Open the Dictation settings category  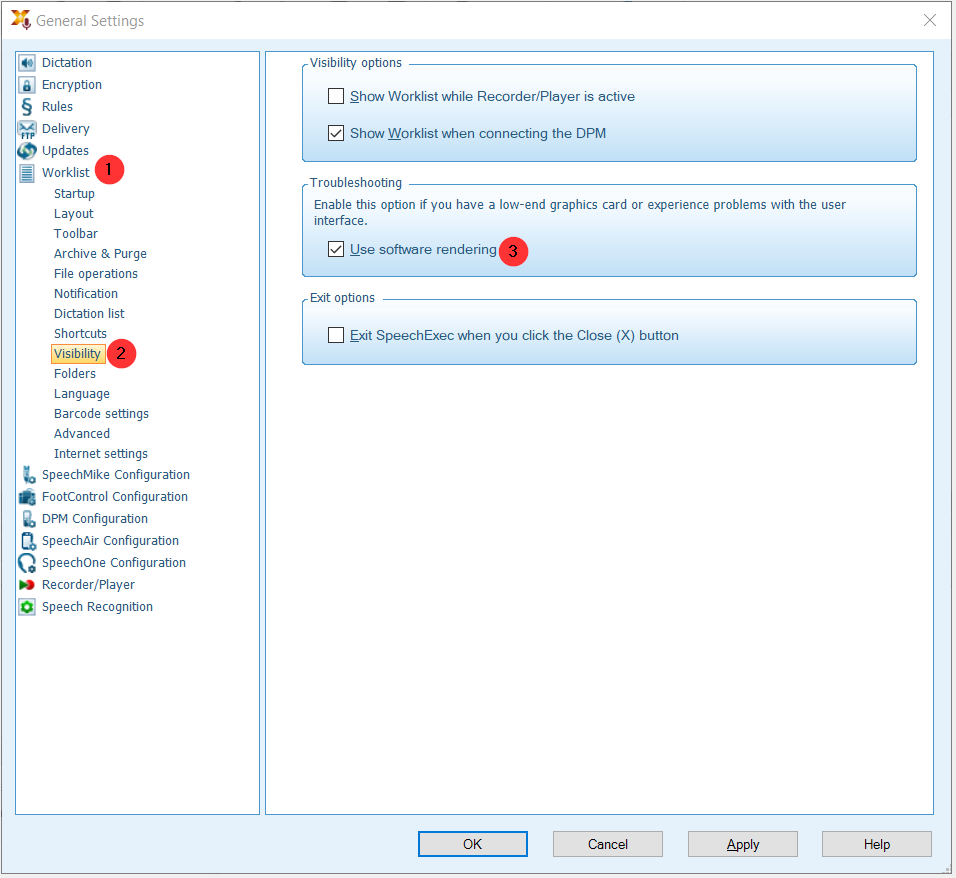pos(66,63)
